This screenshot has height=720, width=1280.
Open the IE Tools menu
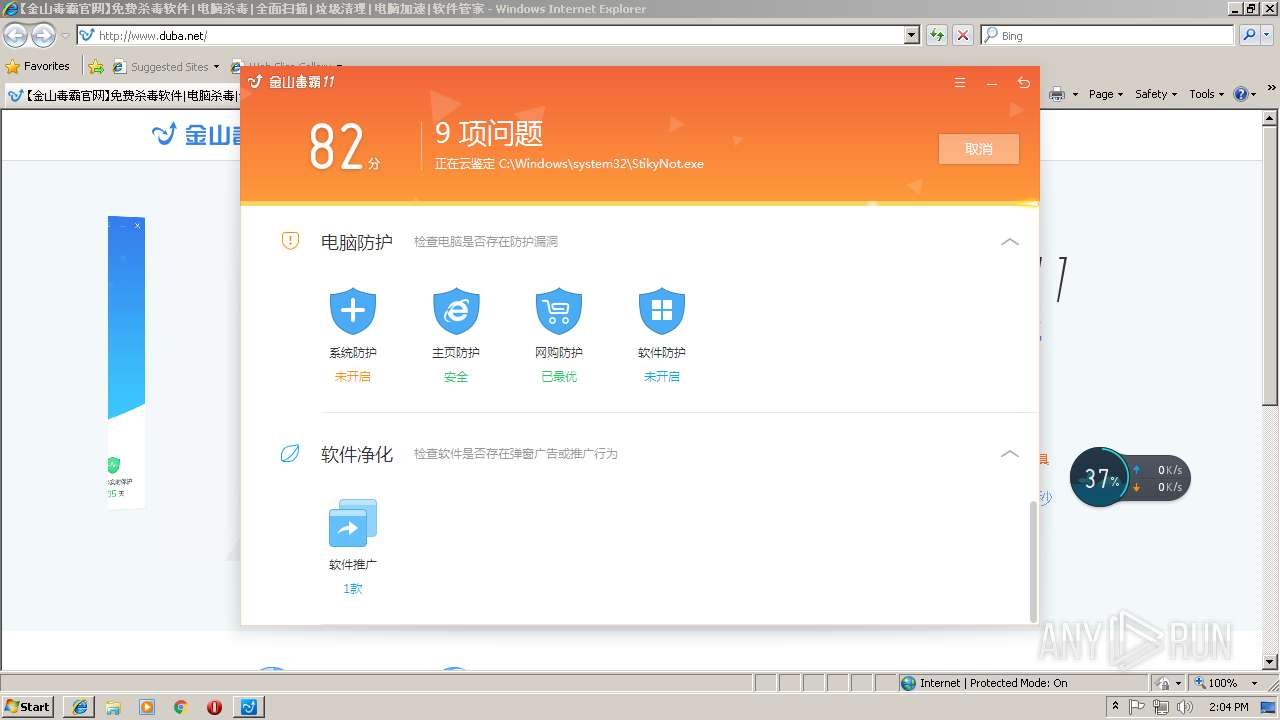tap(1206, 94)
